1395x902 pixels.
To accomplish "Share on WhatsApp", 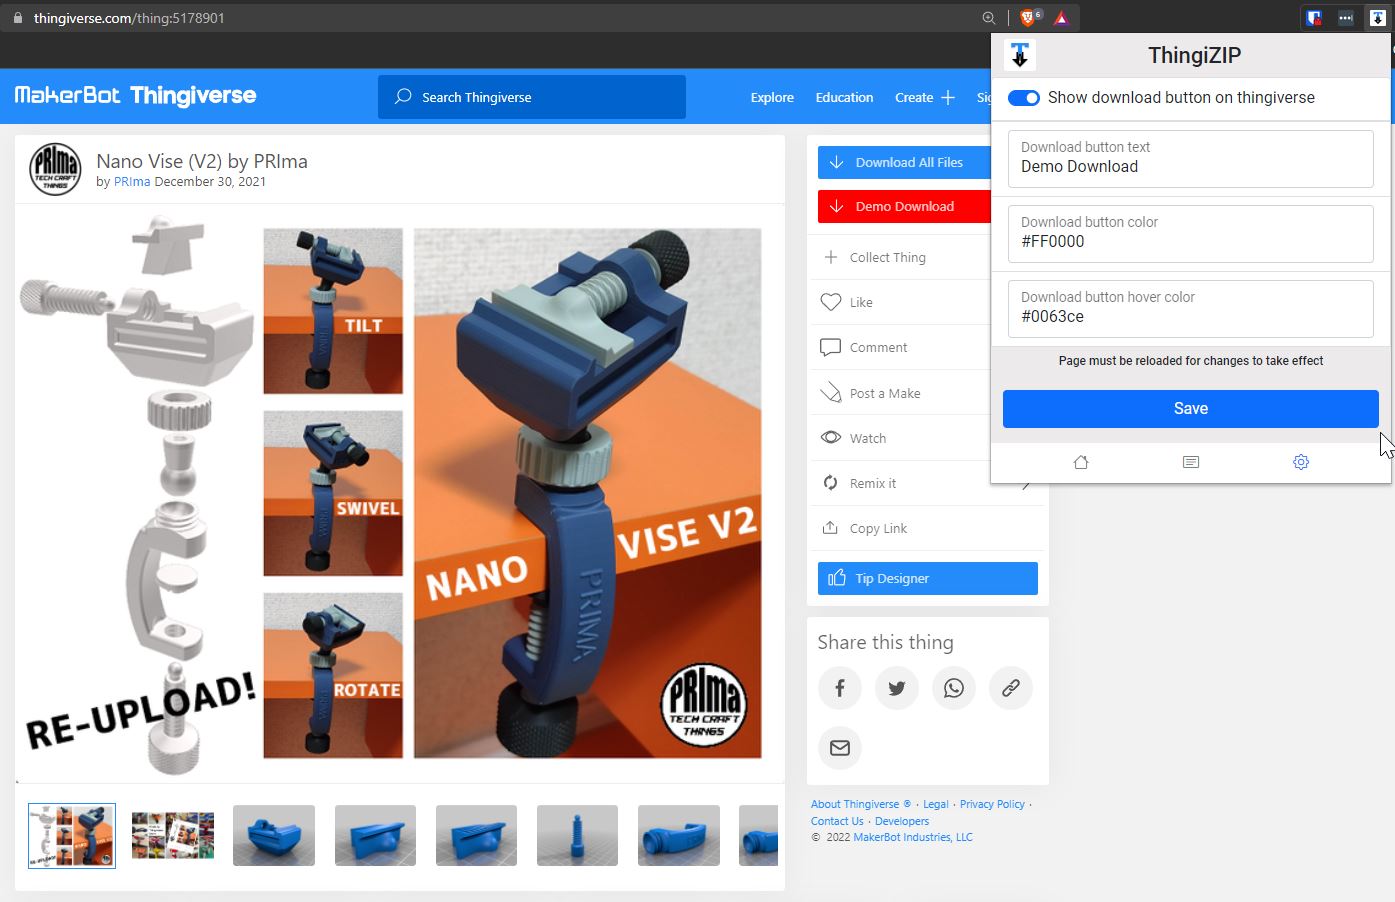I will (x=954, y=688).
